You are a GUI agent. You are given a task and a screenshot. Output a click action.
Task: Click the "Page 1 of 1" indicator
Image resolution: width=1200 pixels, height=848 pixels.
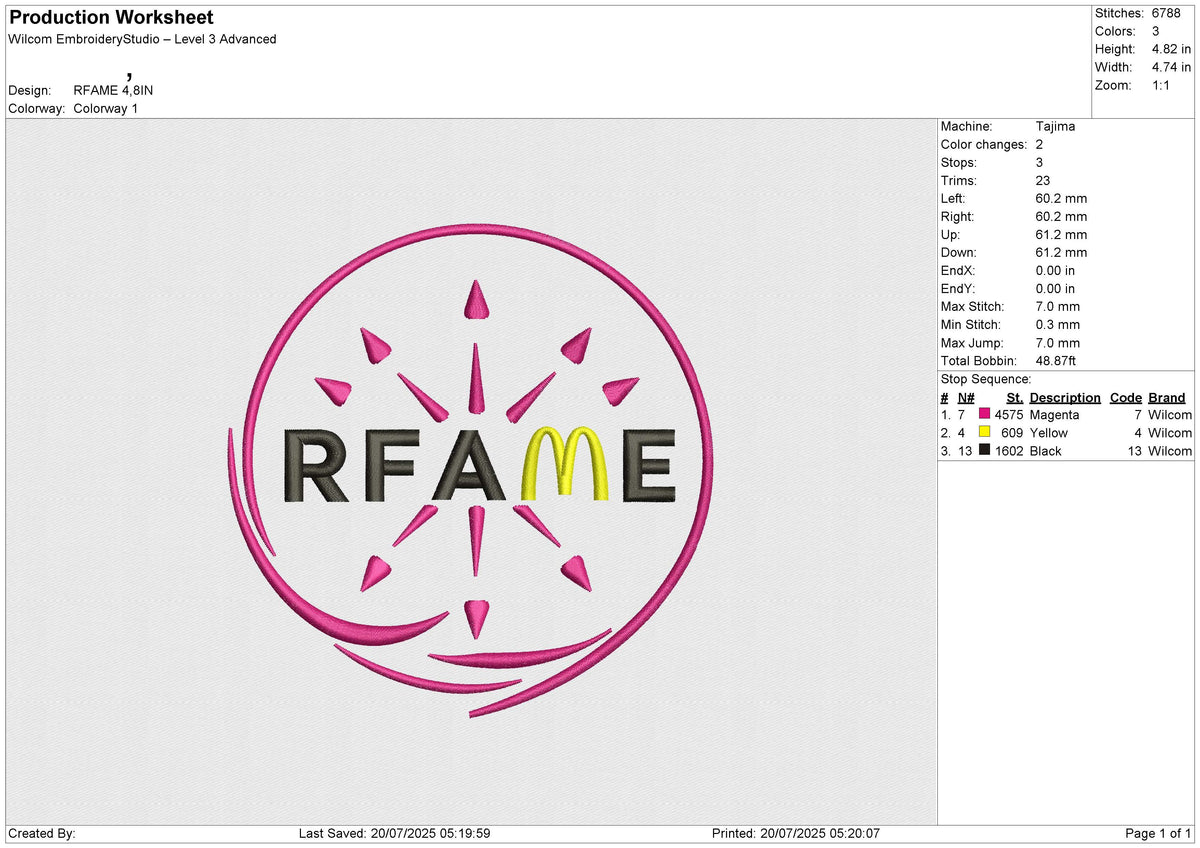point(1158,834)
